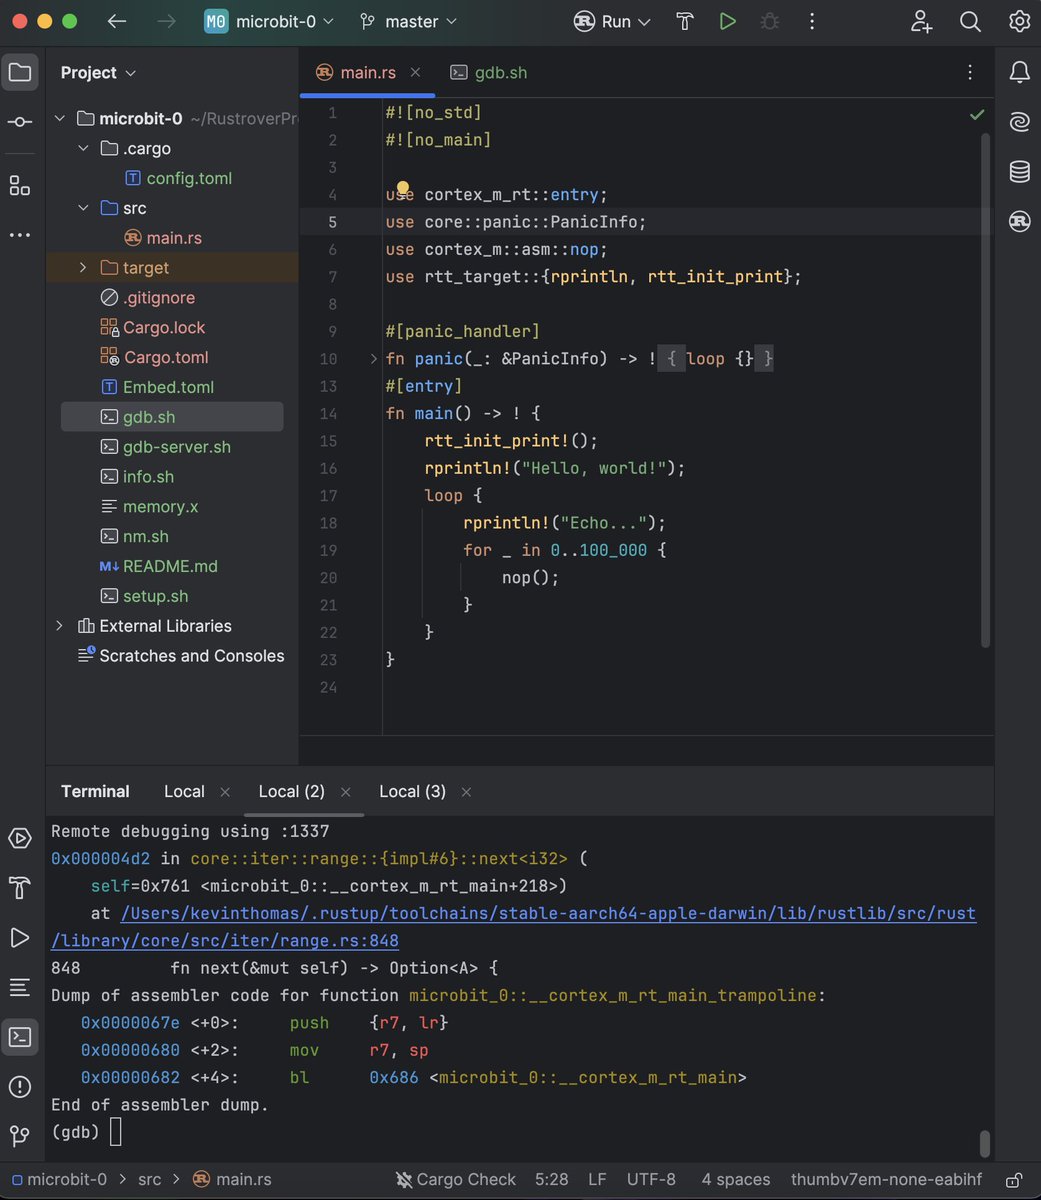Click the Debug bug icon
Image resolution: width=1041 pixels, height=1200 pixels.
pos(769,21)
